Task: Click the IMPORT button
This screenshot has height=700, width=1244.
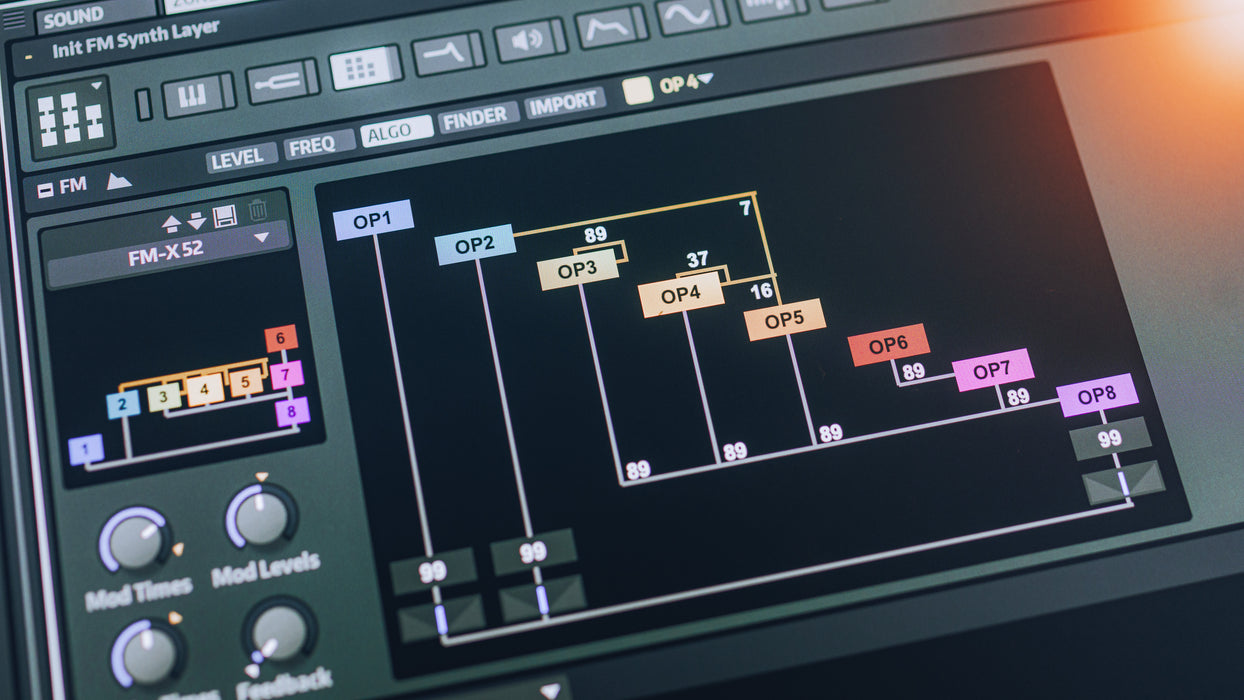Action: pos(565,104)
